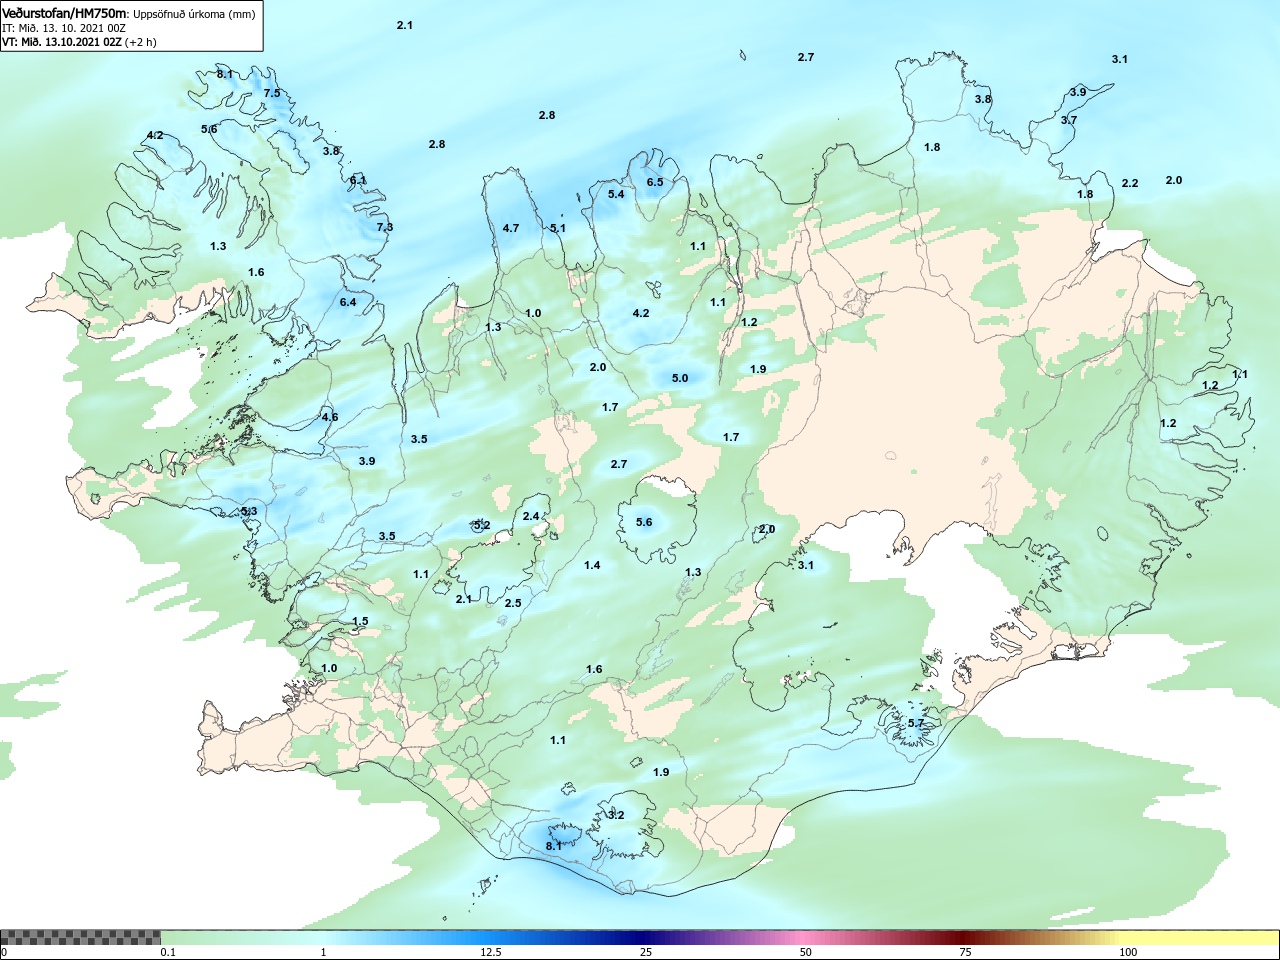Click the 6.4 precipitation value
The image size is (1280, 960).
(x=348, y=302)
